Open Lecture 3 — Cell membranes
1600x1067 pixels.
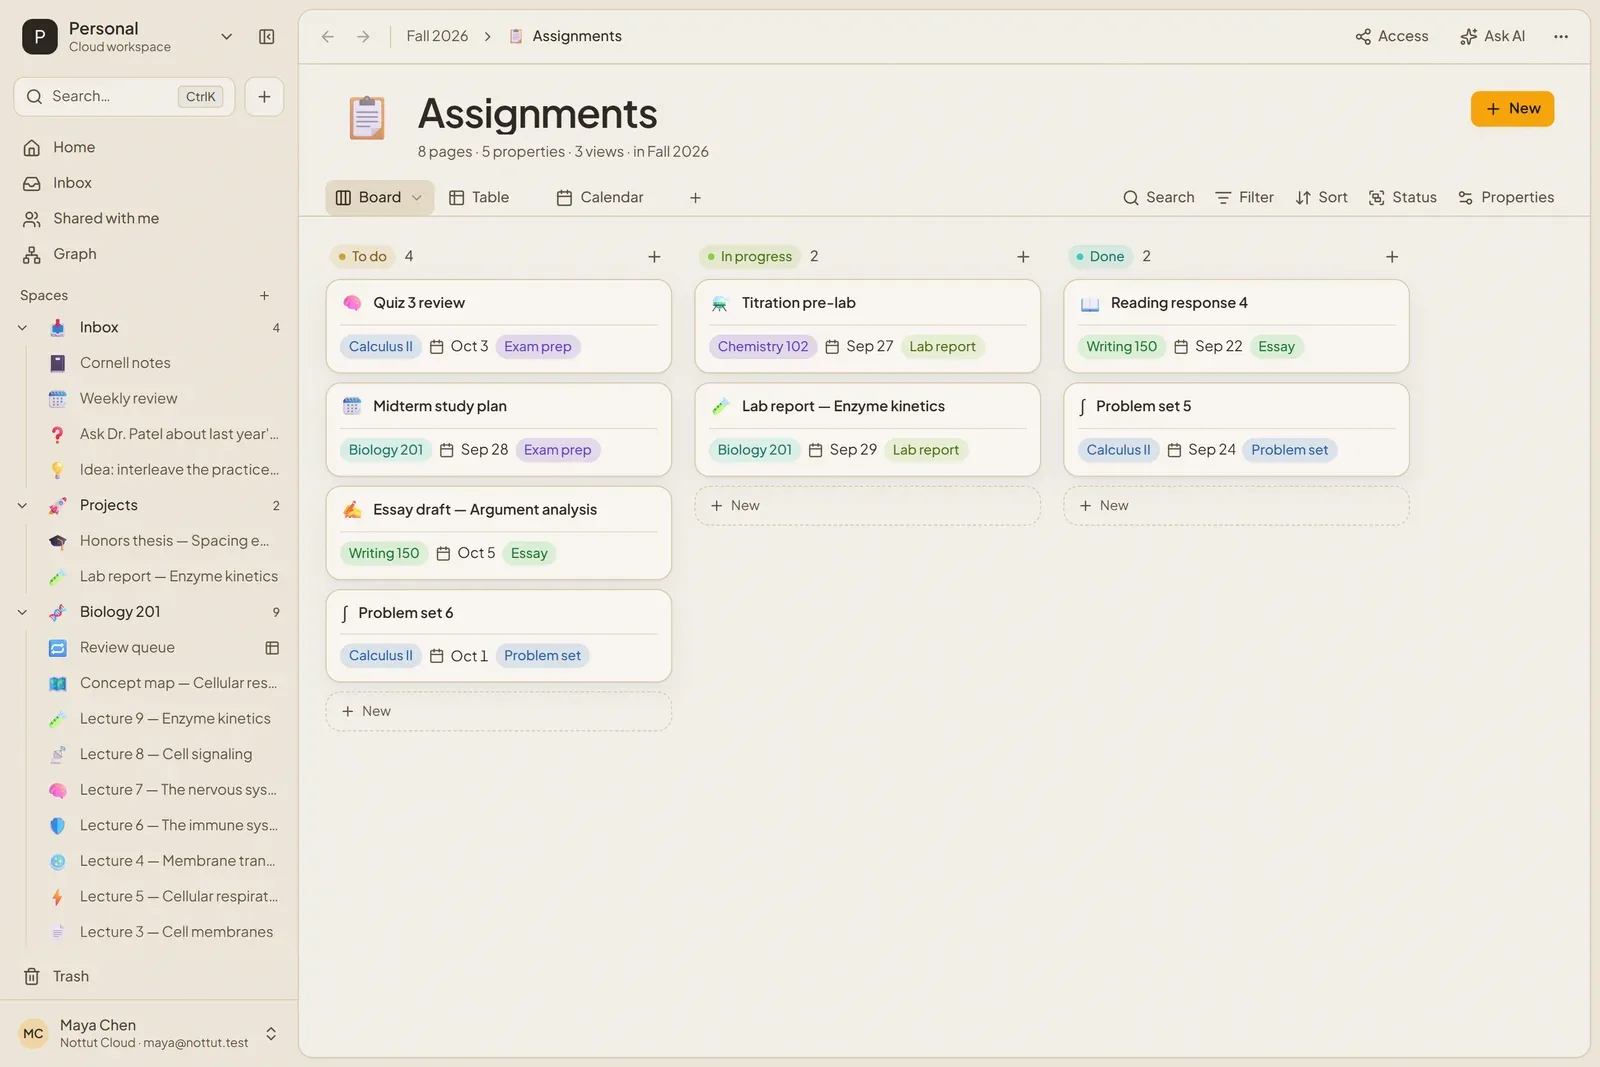pyautogui.click(x=162, y=932)
